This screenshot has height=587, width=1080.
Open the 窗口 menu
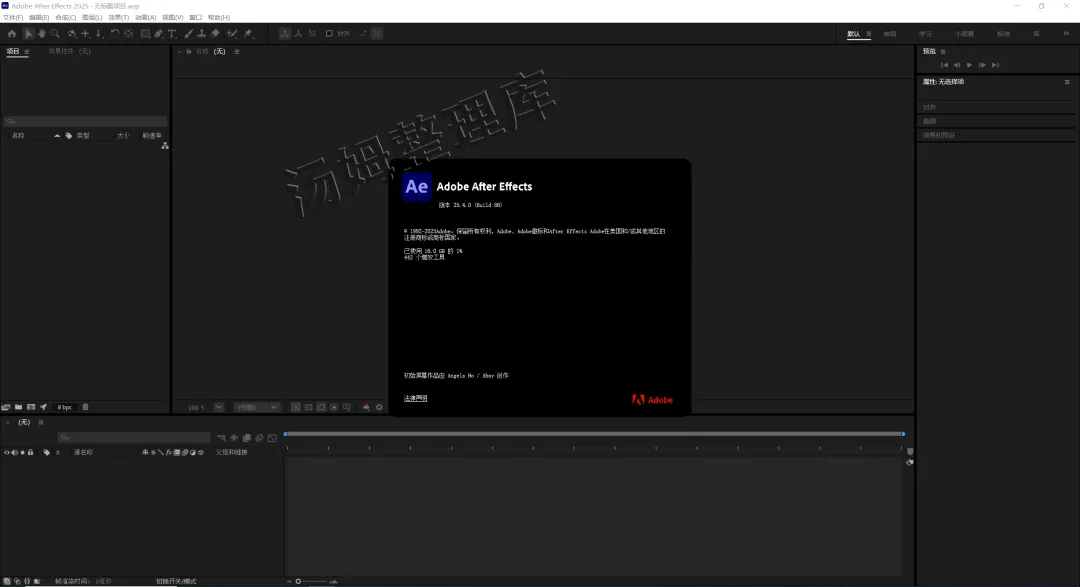click(196, 17)
